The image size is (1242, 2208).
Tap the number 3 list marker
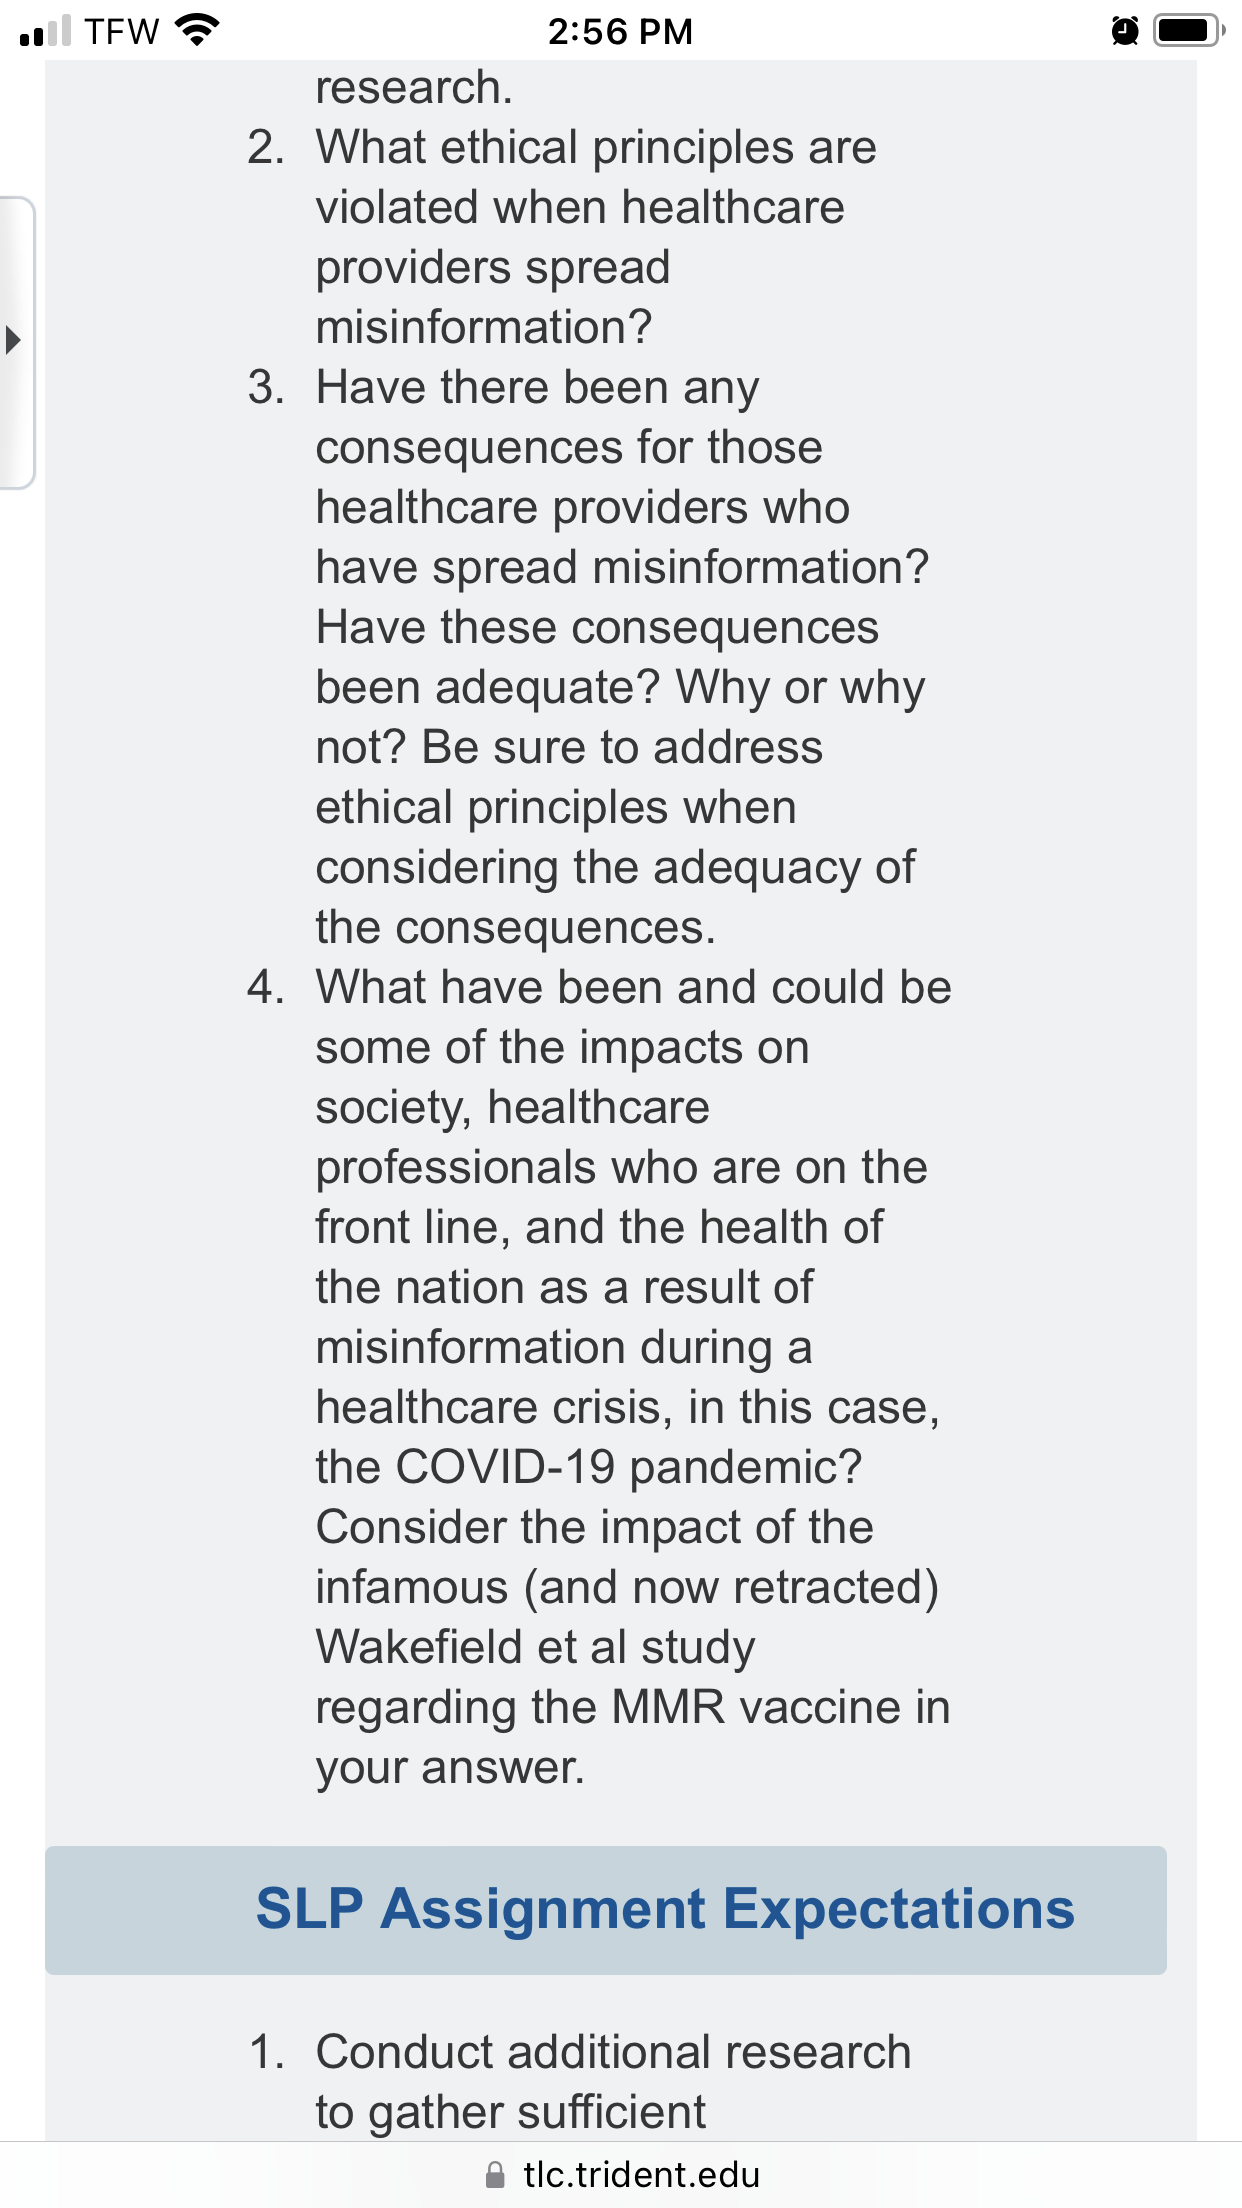click(x=265, y=387)
